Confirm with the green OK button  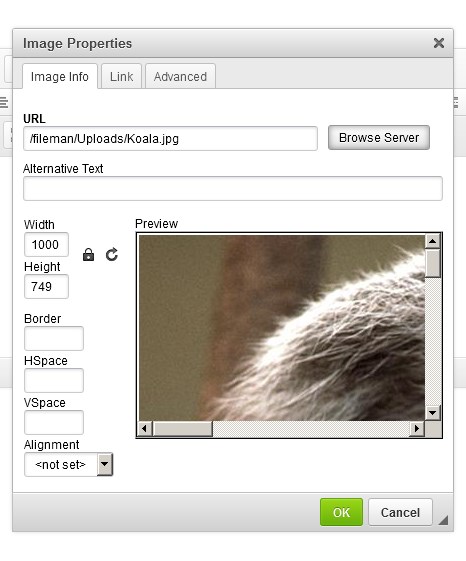(x=341, y=512)
